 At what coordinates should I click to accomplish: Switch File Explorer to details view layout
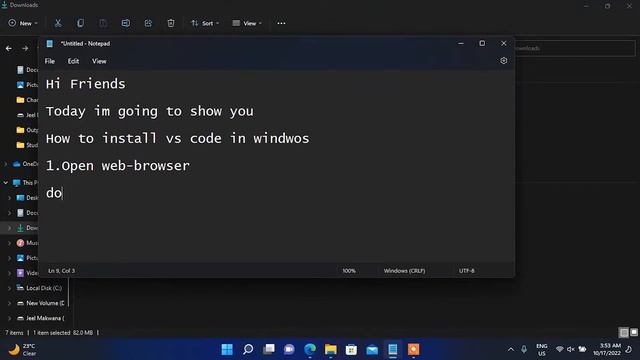(624, 333)
